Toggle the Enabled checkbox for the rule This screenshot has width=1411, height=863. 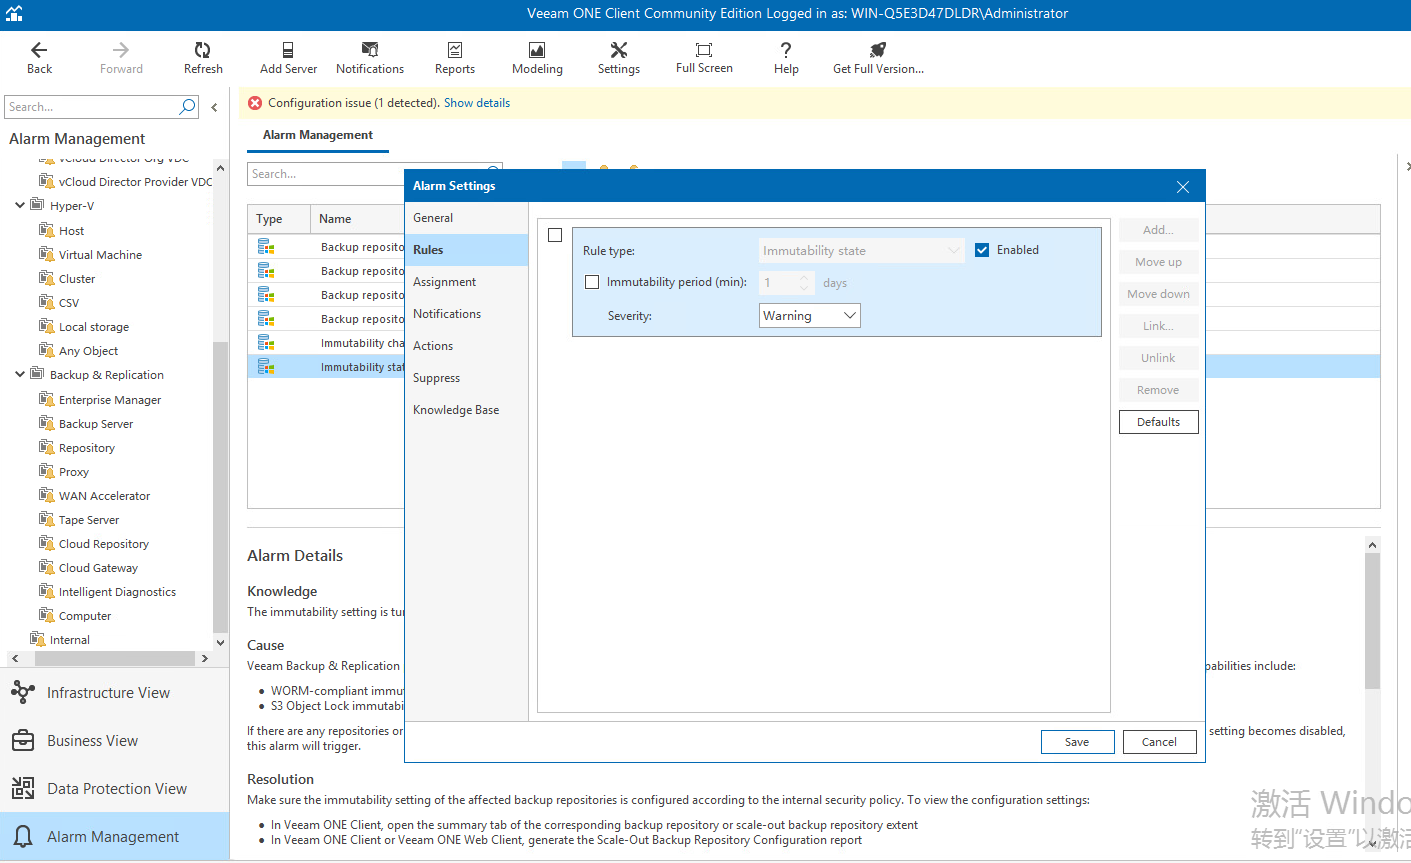tap(982, 250)
